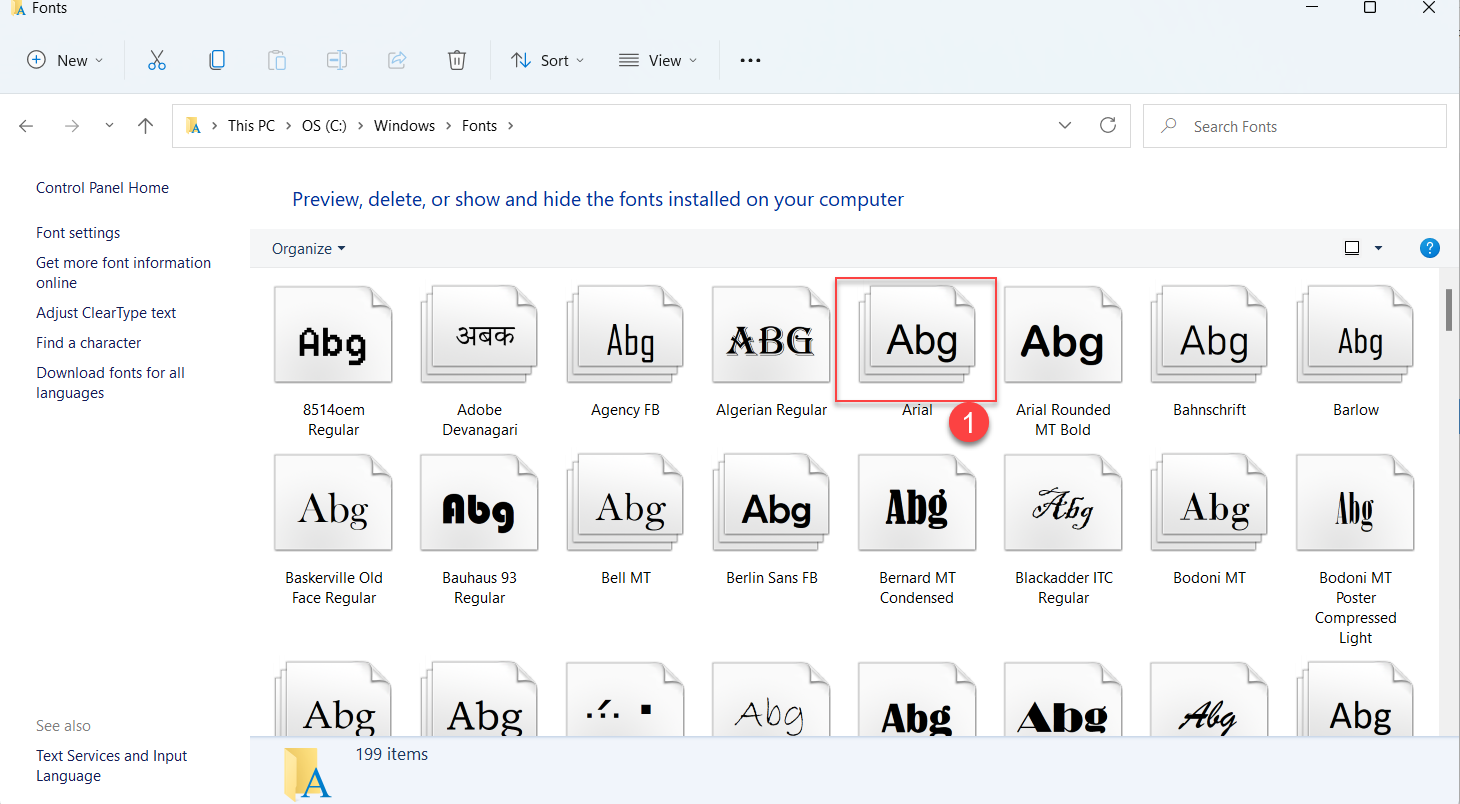The width and height of the screenshot is (1460, 804).
Task: Click the Delete trash can icon
Action: pos(457,60)
